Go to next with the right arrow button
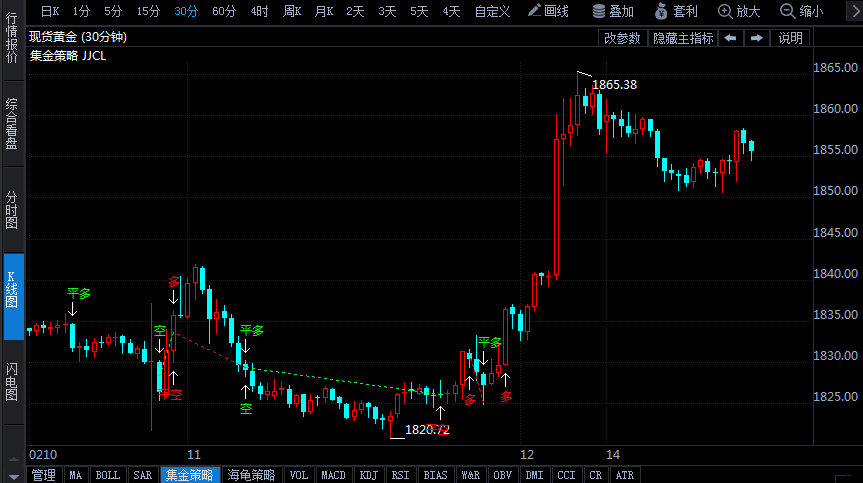This screenshot has width=863, height=483. pyautogui.click(x=757, y=38)
